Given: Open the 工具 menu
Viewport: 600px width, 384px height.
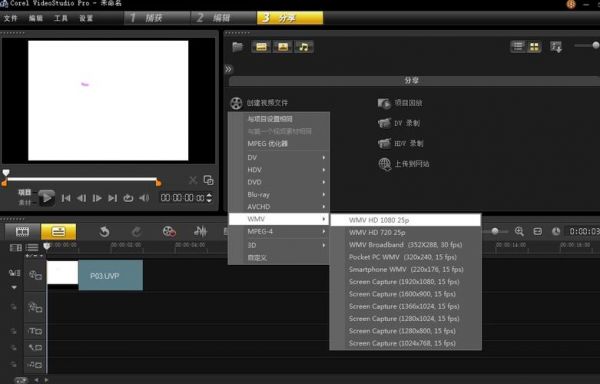Looking at the screenshot, I should click(x=61, y=18).
